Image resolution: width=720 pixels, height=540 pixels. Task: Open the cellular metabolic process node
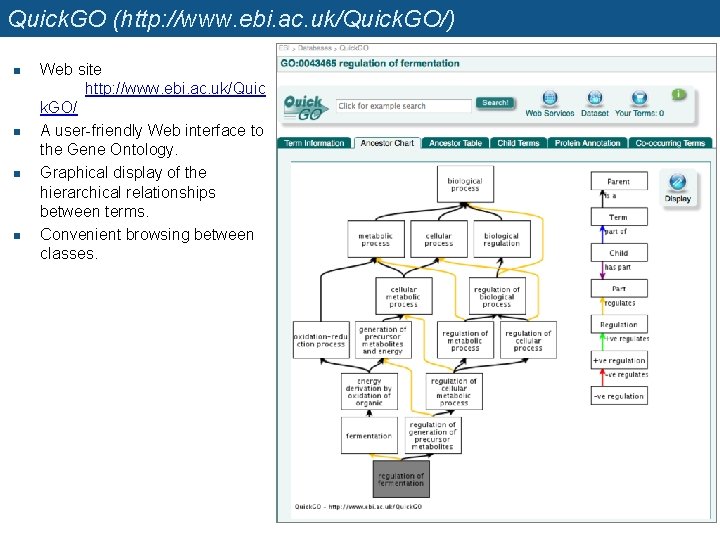(404, 296)
